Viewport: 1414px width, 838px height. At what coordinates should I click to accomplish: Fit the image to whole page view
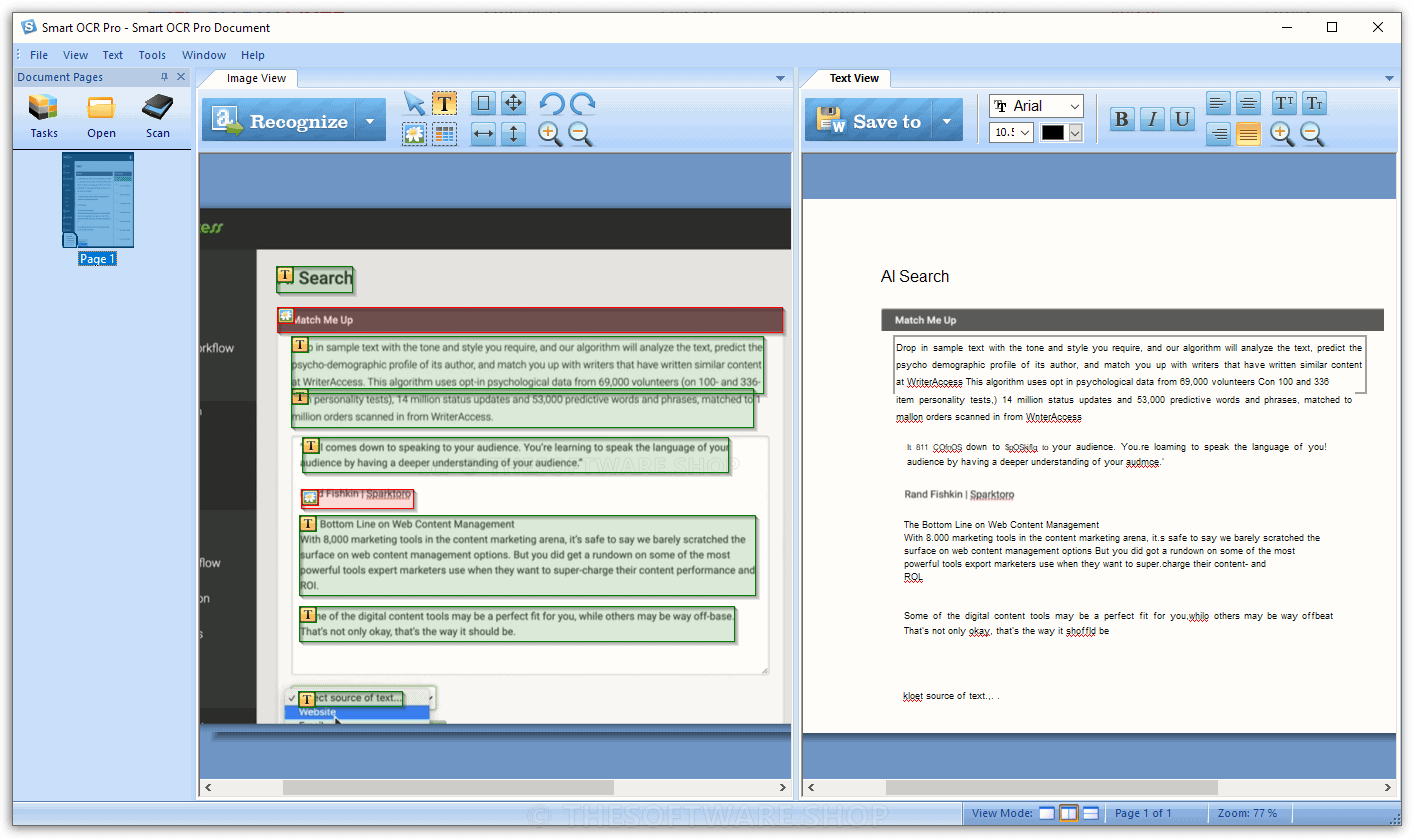coord(483,104)
